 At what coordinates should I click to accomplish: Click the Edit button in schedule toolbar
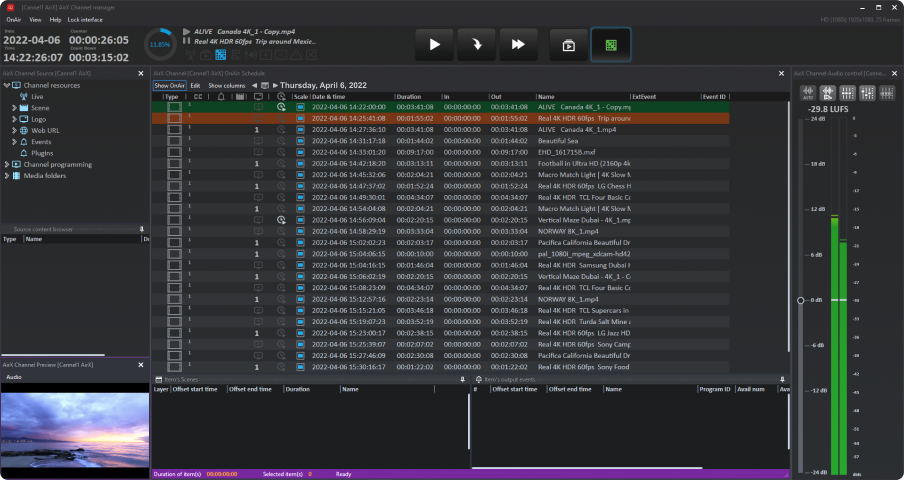point(196,85)
